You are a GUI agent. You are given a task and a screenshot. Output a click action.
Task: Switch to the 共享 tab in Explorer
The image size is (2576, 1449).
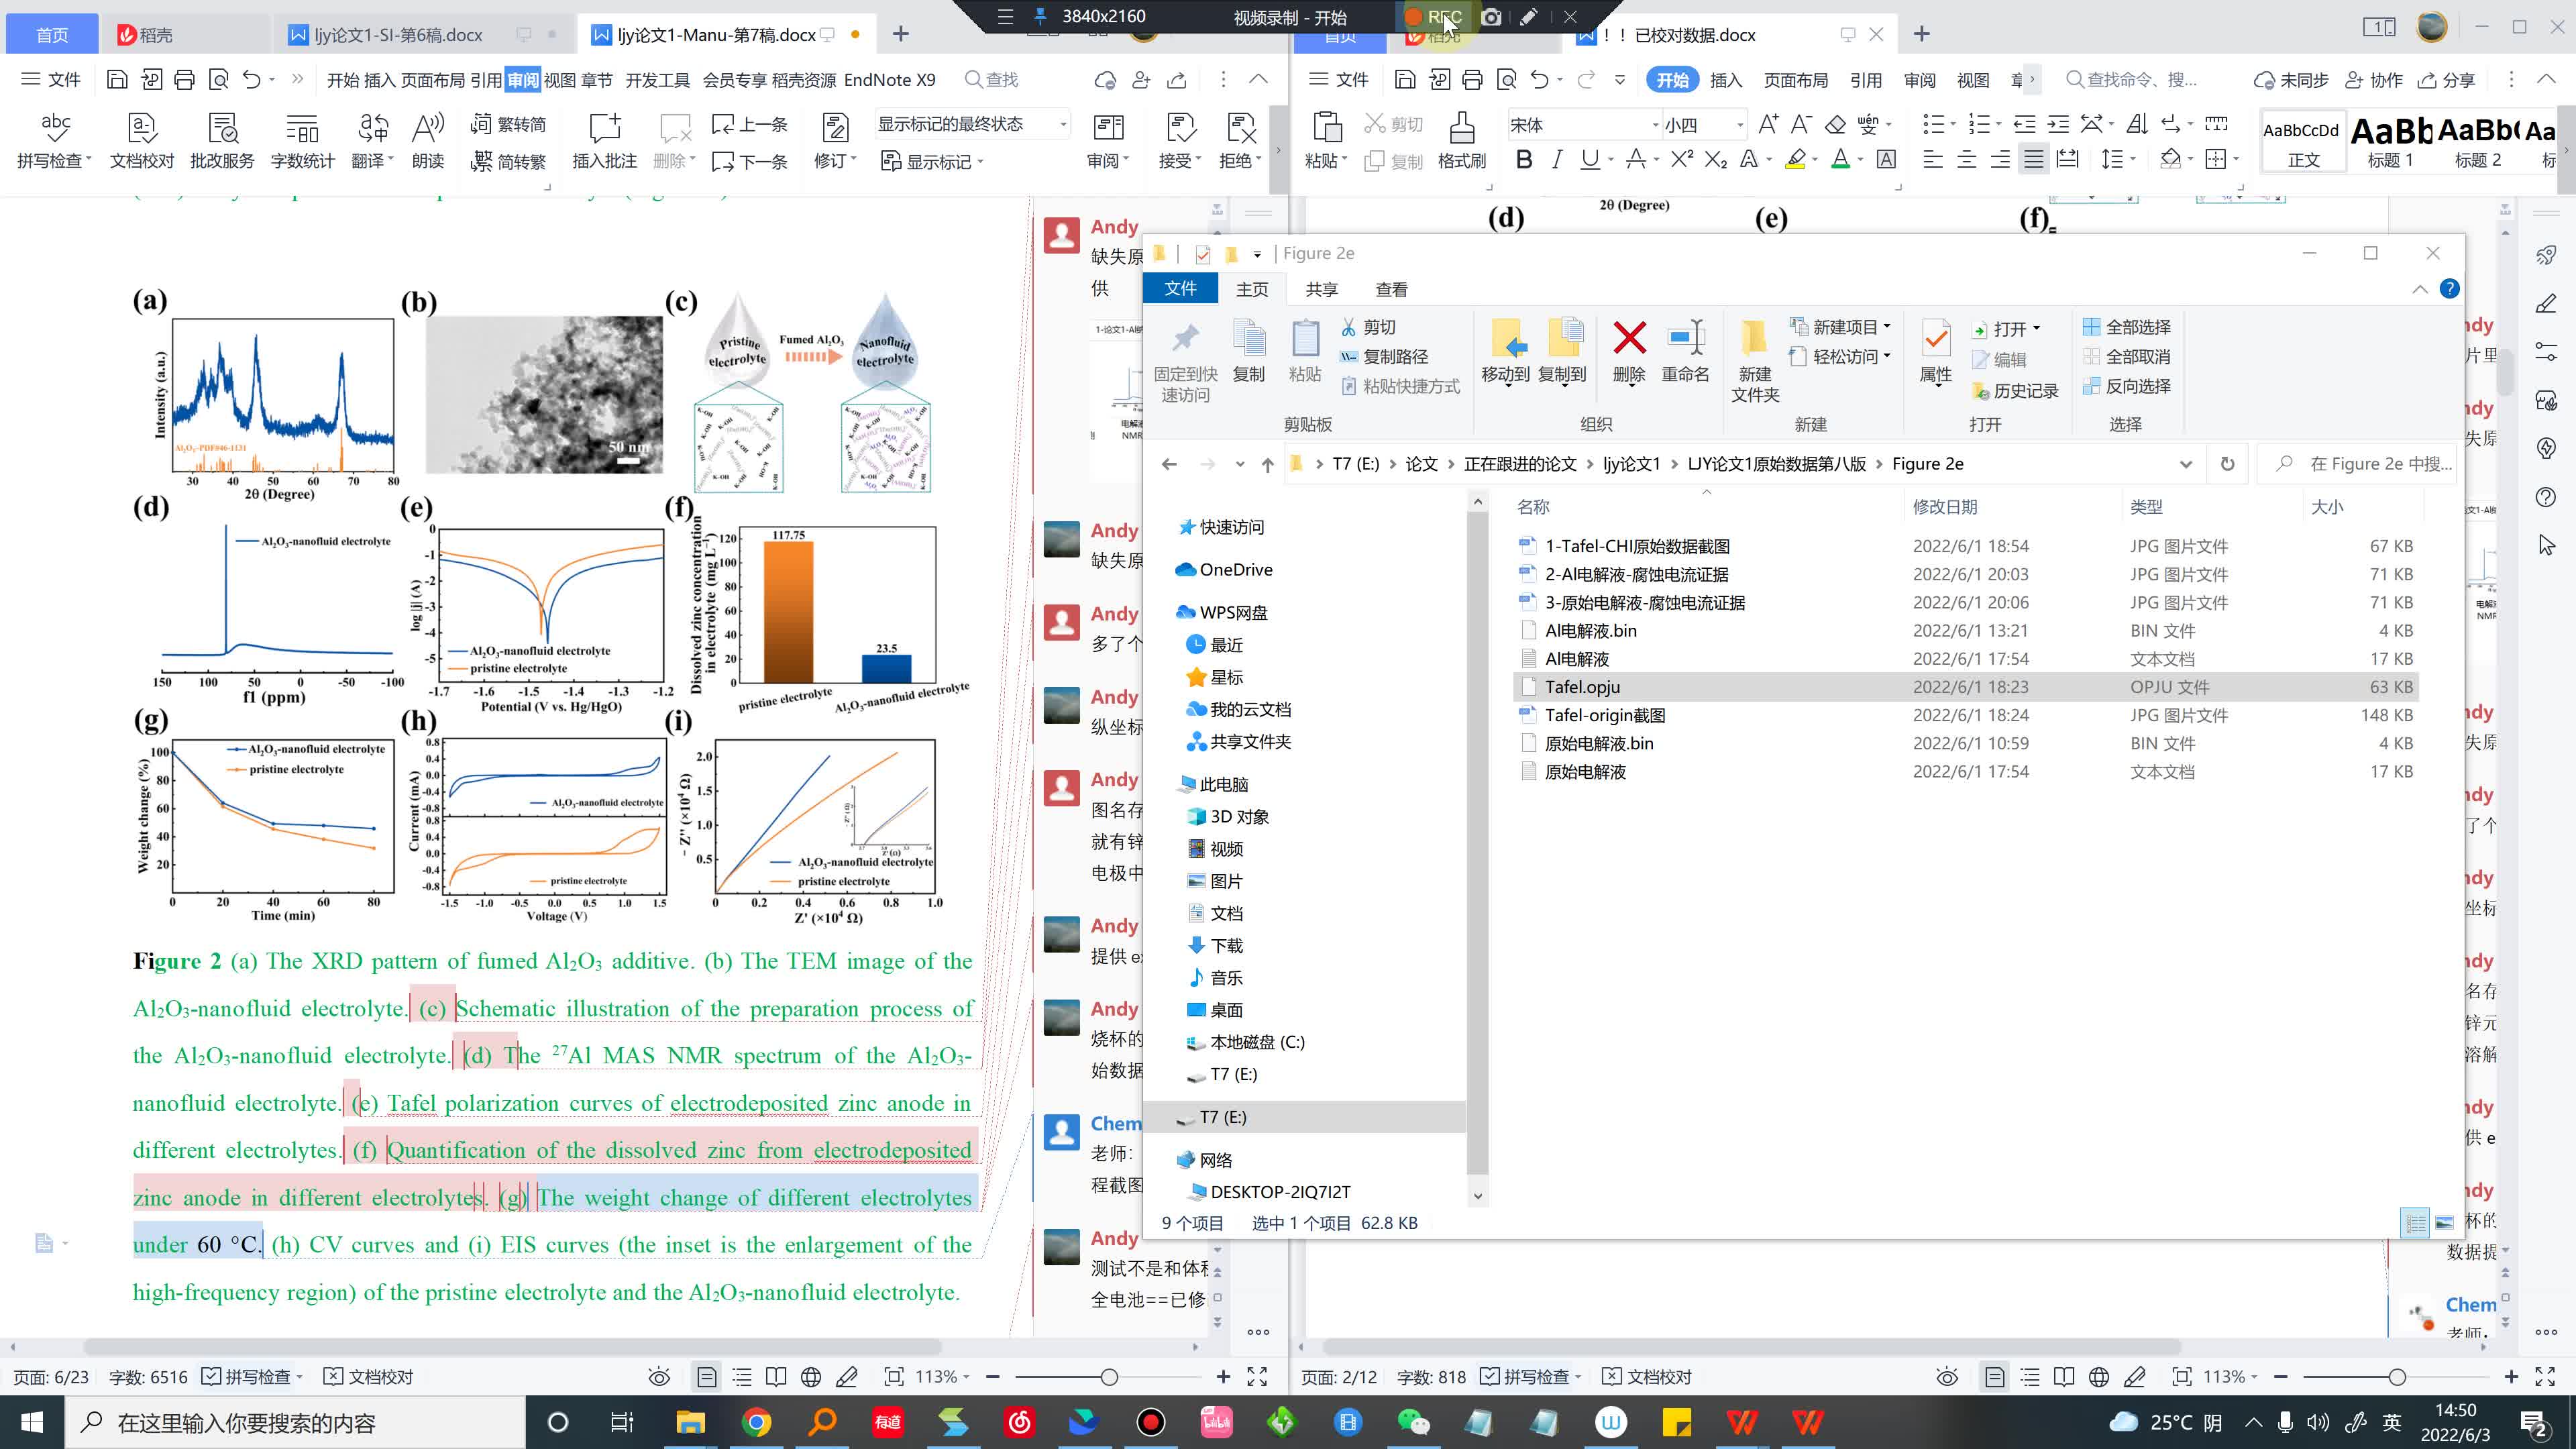(1322, 289)
